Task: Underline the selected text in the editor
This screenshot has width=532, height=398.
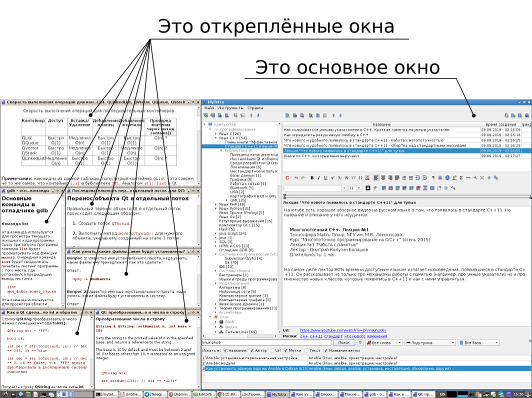Action: (325, 178)
